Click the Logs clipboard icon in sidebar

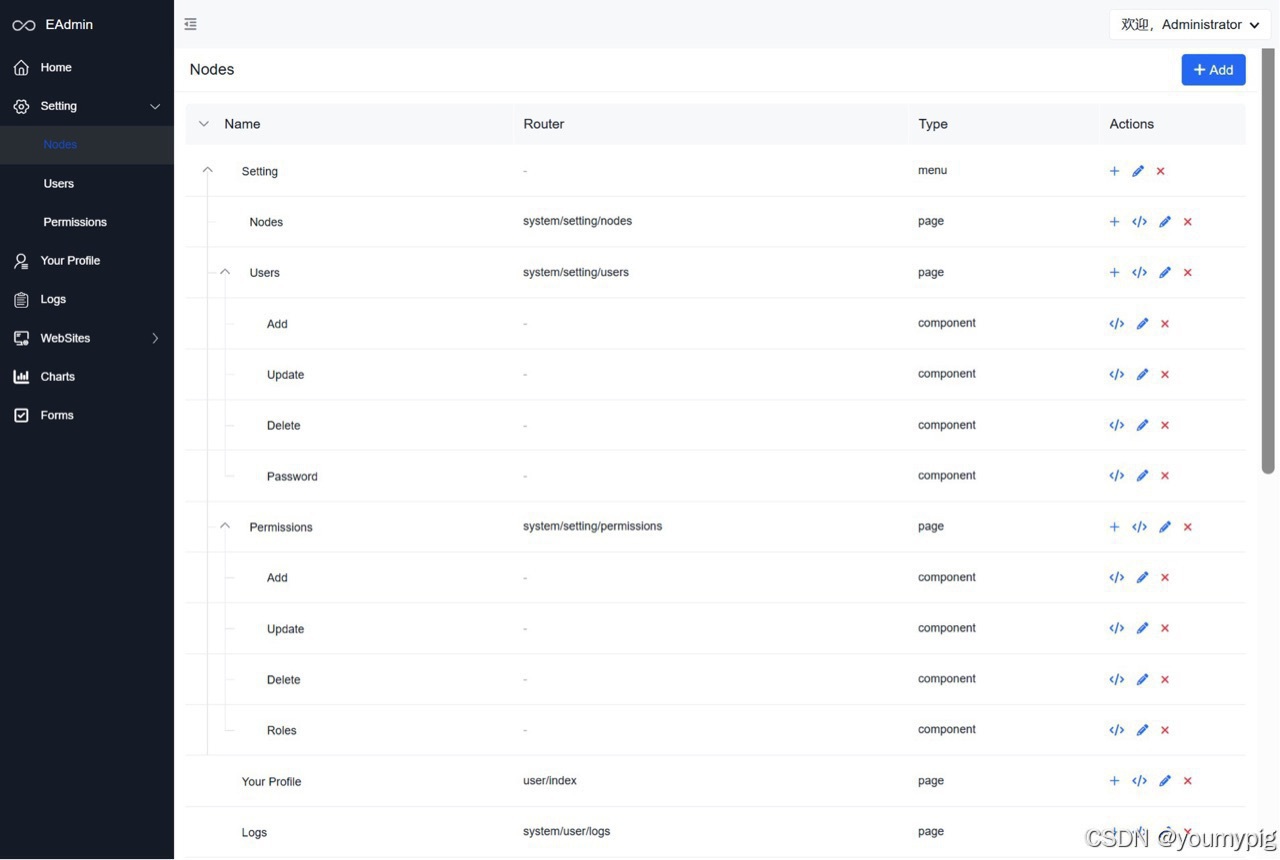(x=21, y=300)
